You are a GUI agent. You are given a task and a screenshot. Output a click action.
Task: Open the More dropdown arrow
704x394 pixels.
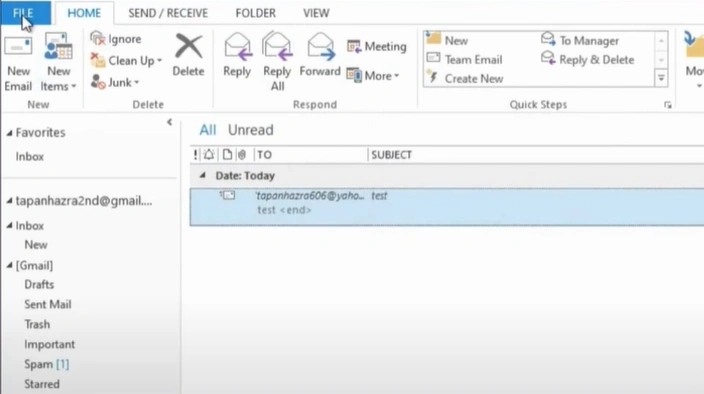[396, 76]
